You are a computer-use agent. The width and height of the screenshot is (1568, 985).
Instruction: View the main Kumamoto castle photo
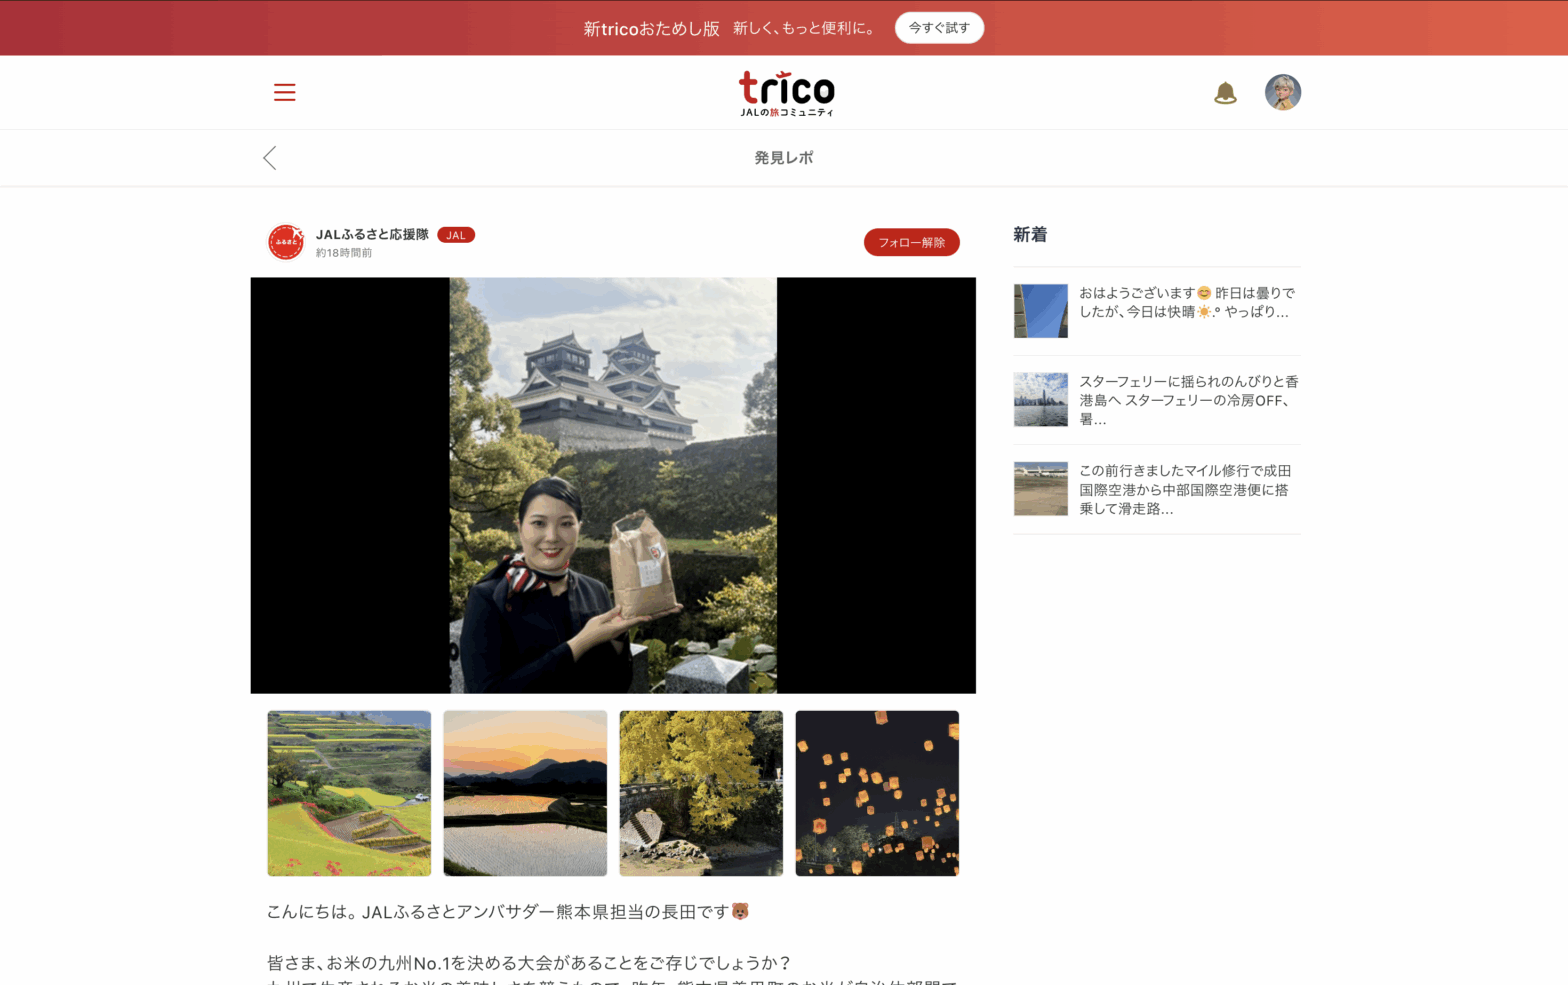coord(613,485)
